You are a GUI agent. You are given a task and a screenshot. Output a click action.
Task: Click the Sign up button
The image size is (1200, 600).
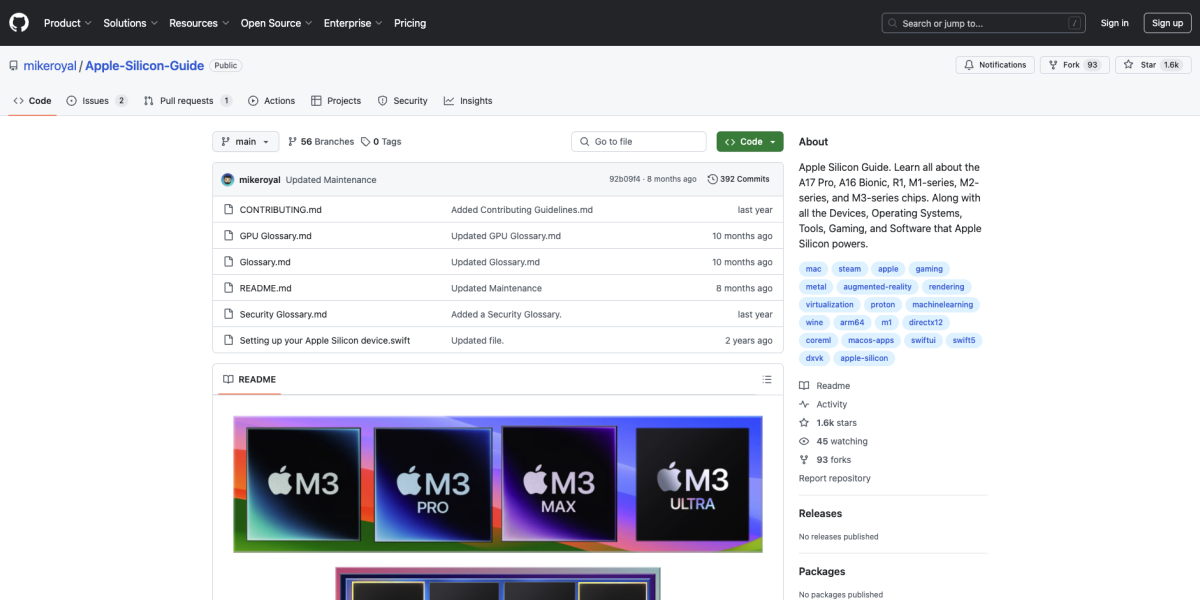click(1167, 23)
